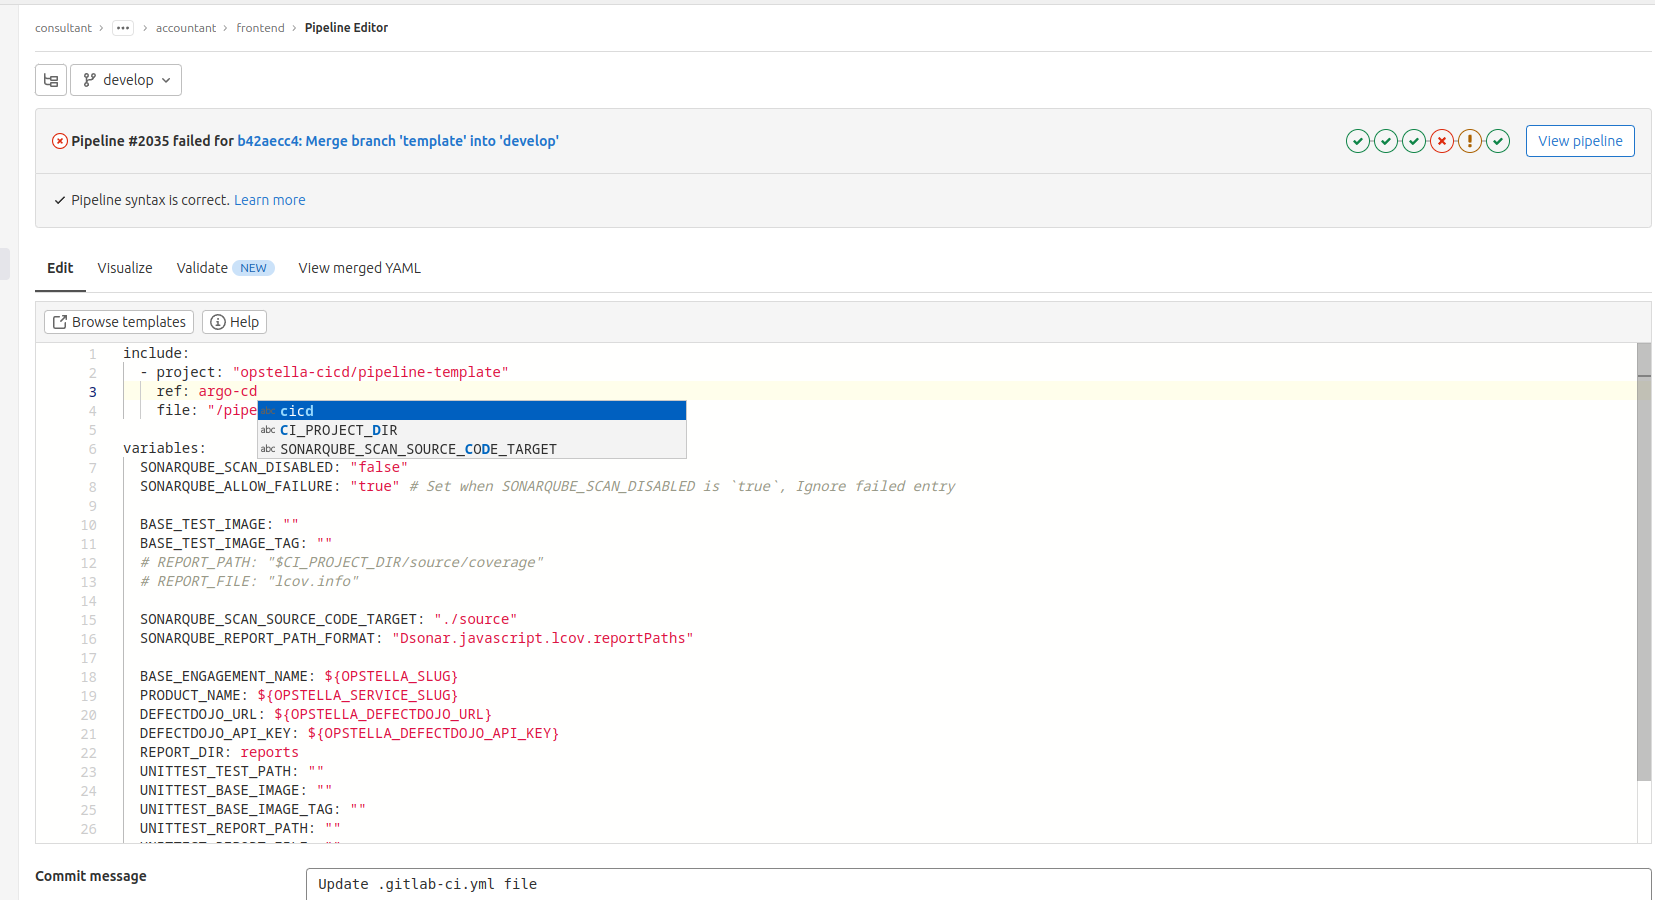1655x900 pixels.
Task: Expand the breadcrumb ellipsis menu
Action: coord(123,28)
